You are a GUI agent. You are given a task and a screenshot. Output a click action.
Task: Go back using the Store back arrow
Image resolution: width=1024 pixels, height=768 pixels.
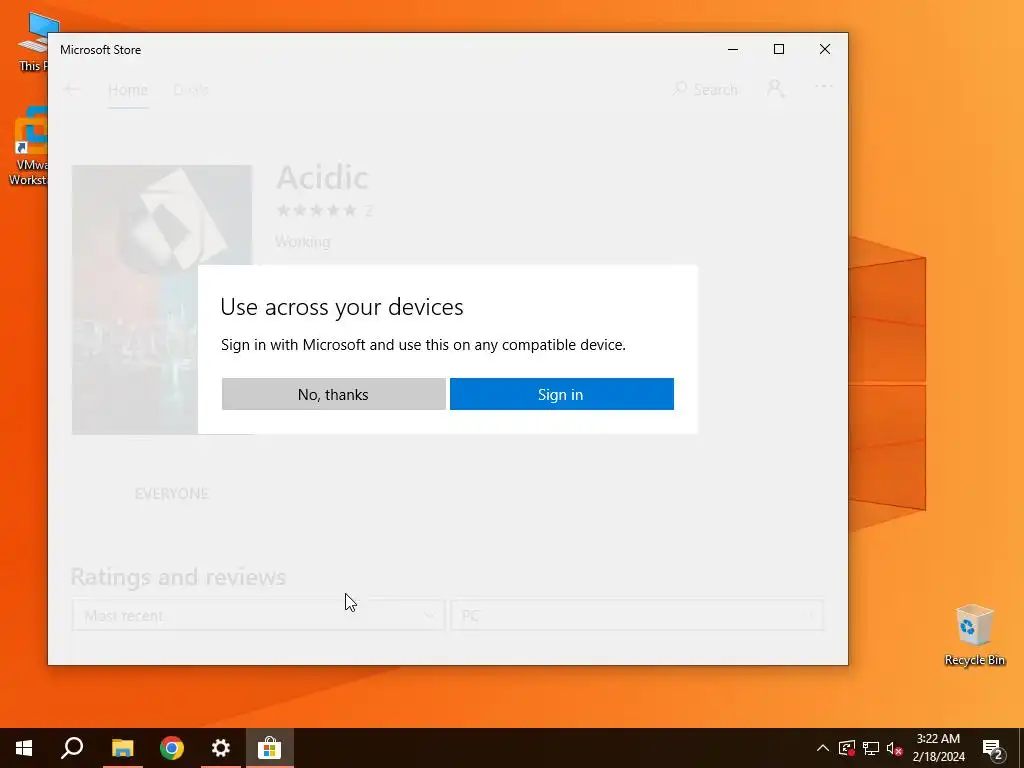pyautogui.click(x=72, y=89)
